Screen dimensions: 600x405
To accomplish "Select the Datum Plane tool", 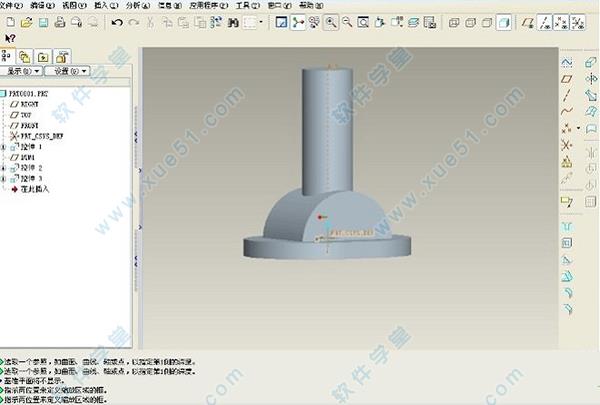I will tap(567, 79).
